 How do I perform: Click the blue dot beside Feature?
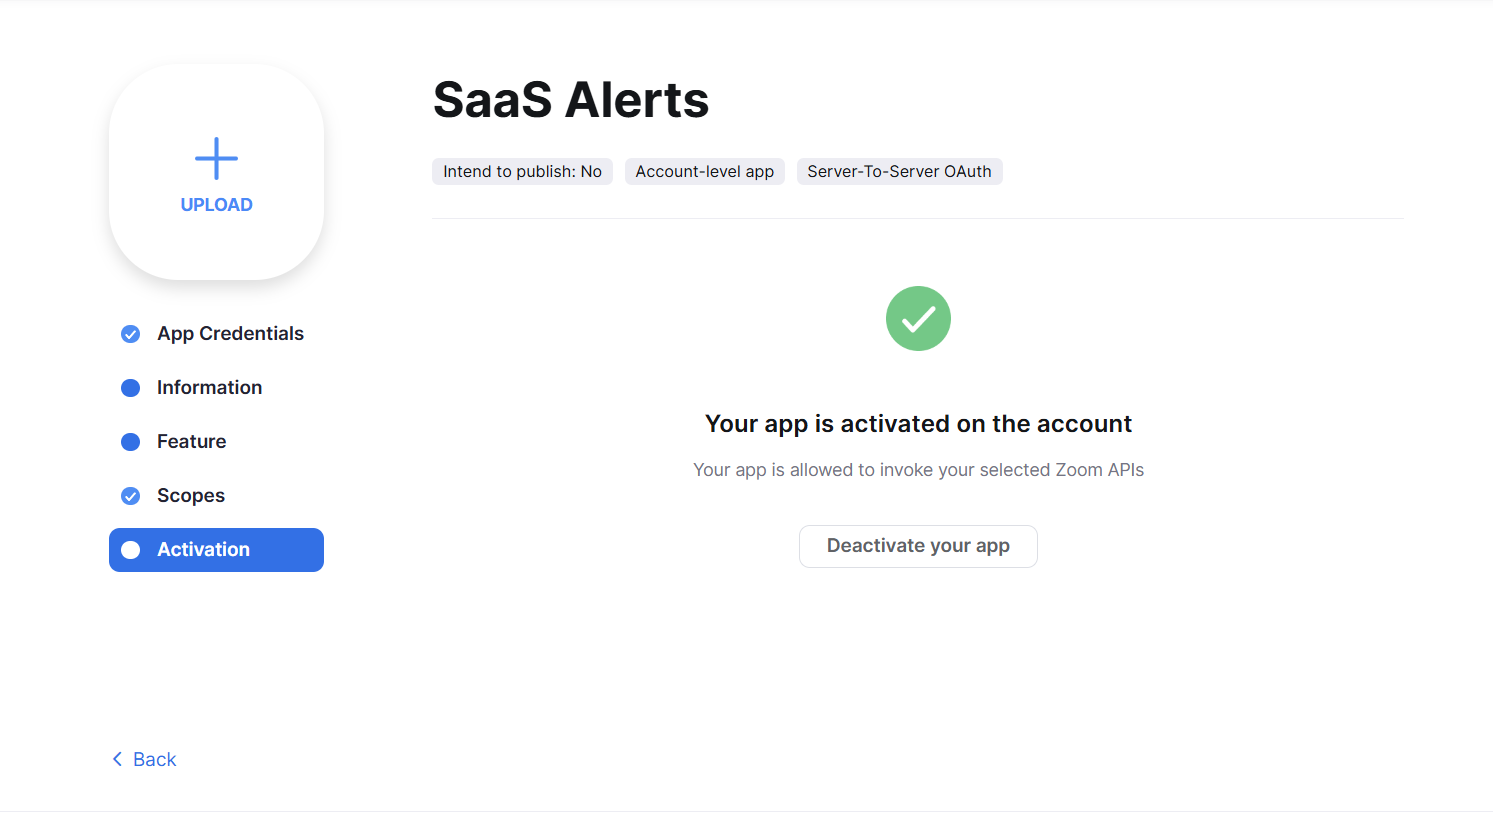tap(130, 442)
